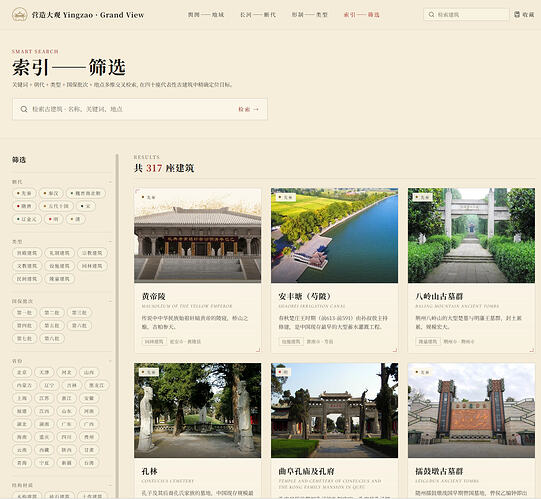Select the 第七批 batch filter
Viewport: 541px width, 499px height.
(24, 339)
